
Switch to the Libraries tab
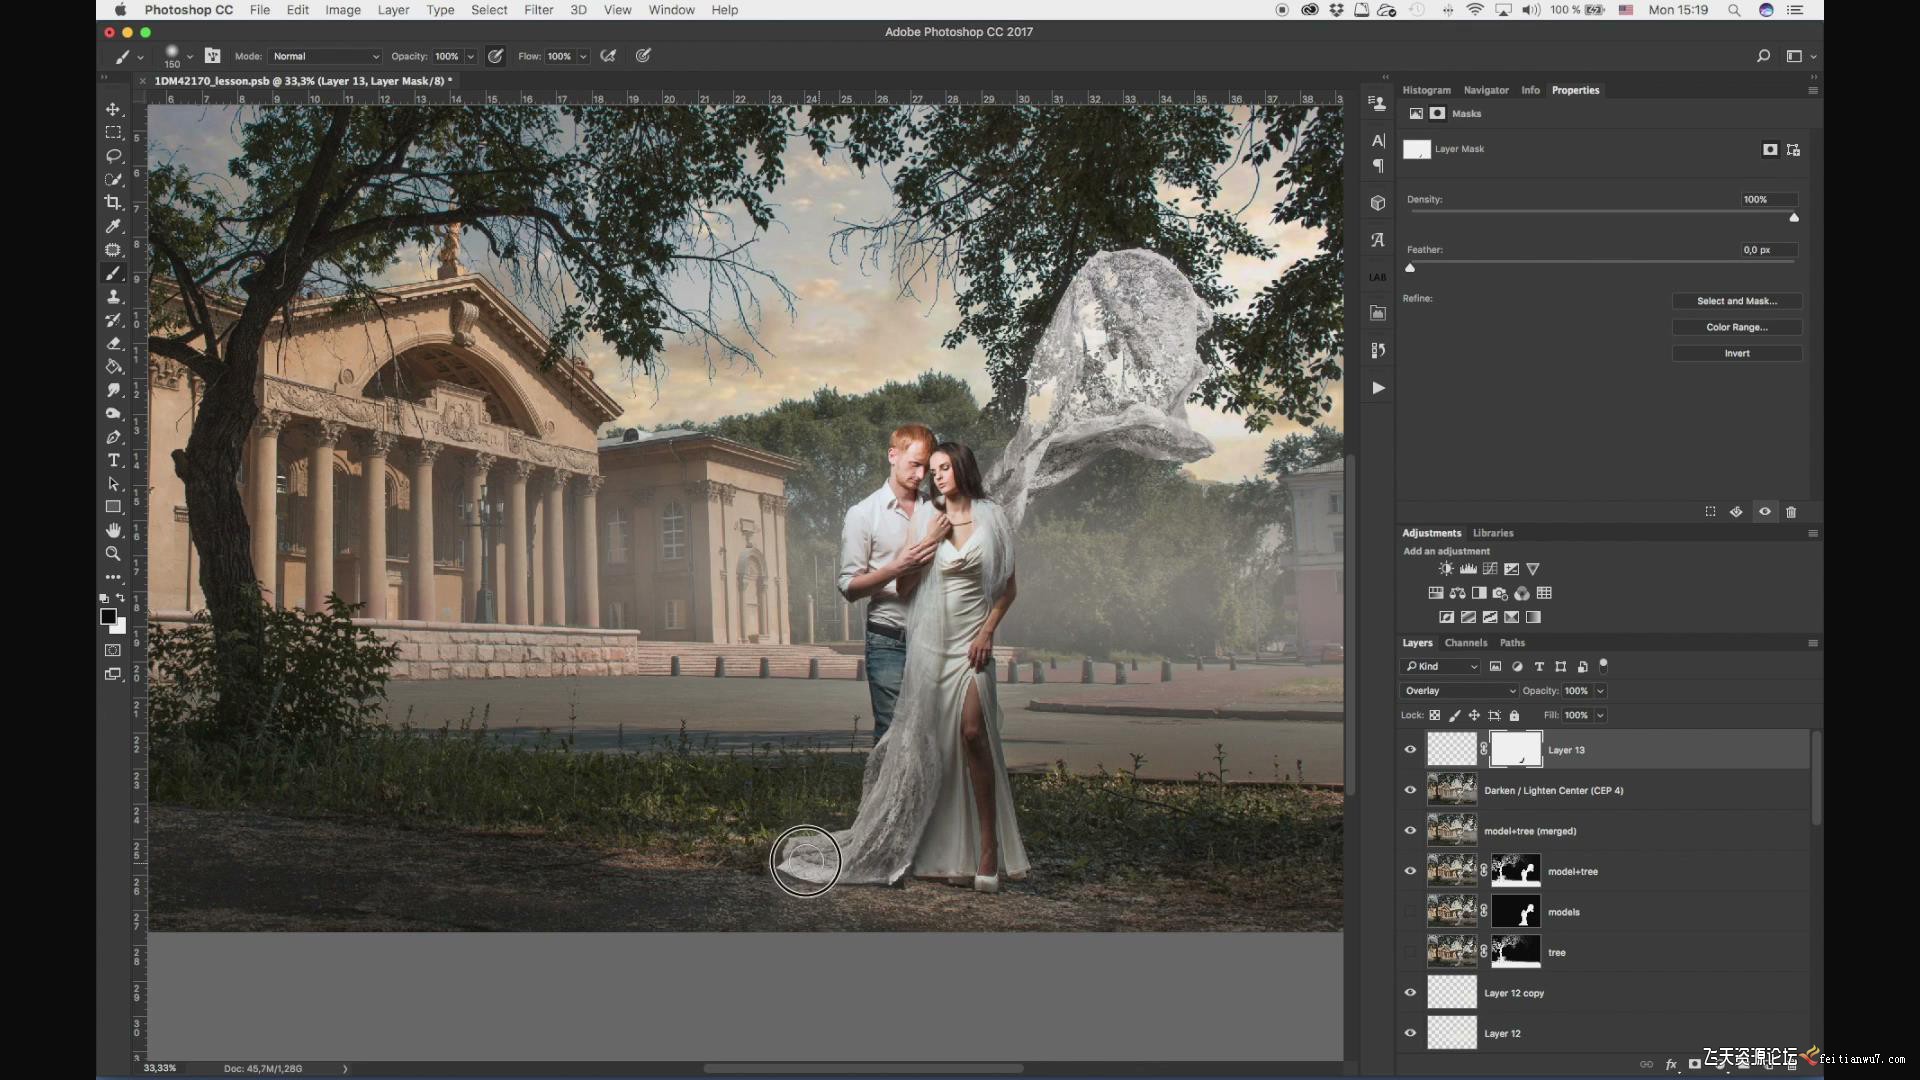(x=1493, y=533)
